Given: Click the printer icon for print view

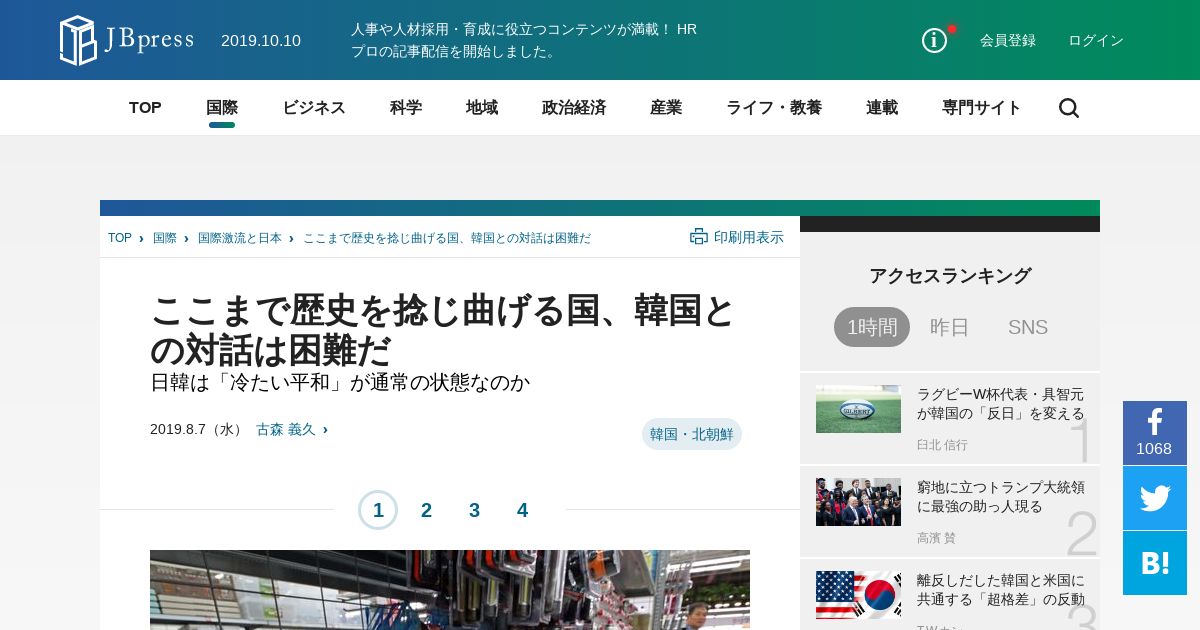Looking at the screenshot, I should pyautogui.click(x=699, y=237).
